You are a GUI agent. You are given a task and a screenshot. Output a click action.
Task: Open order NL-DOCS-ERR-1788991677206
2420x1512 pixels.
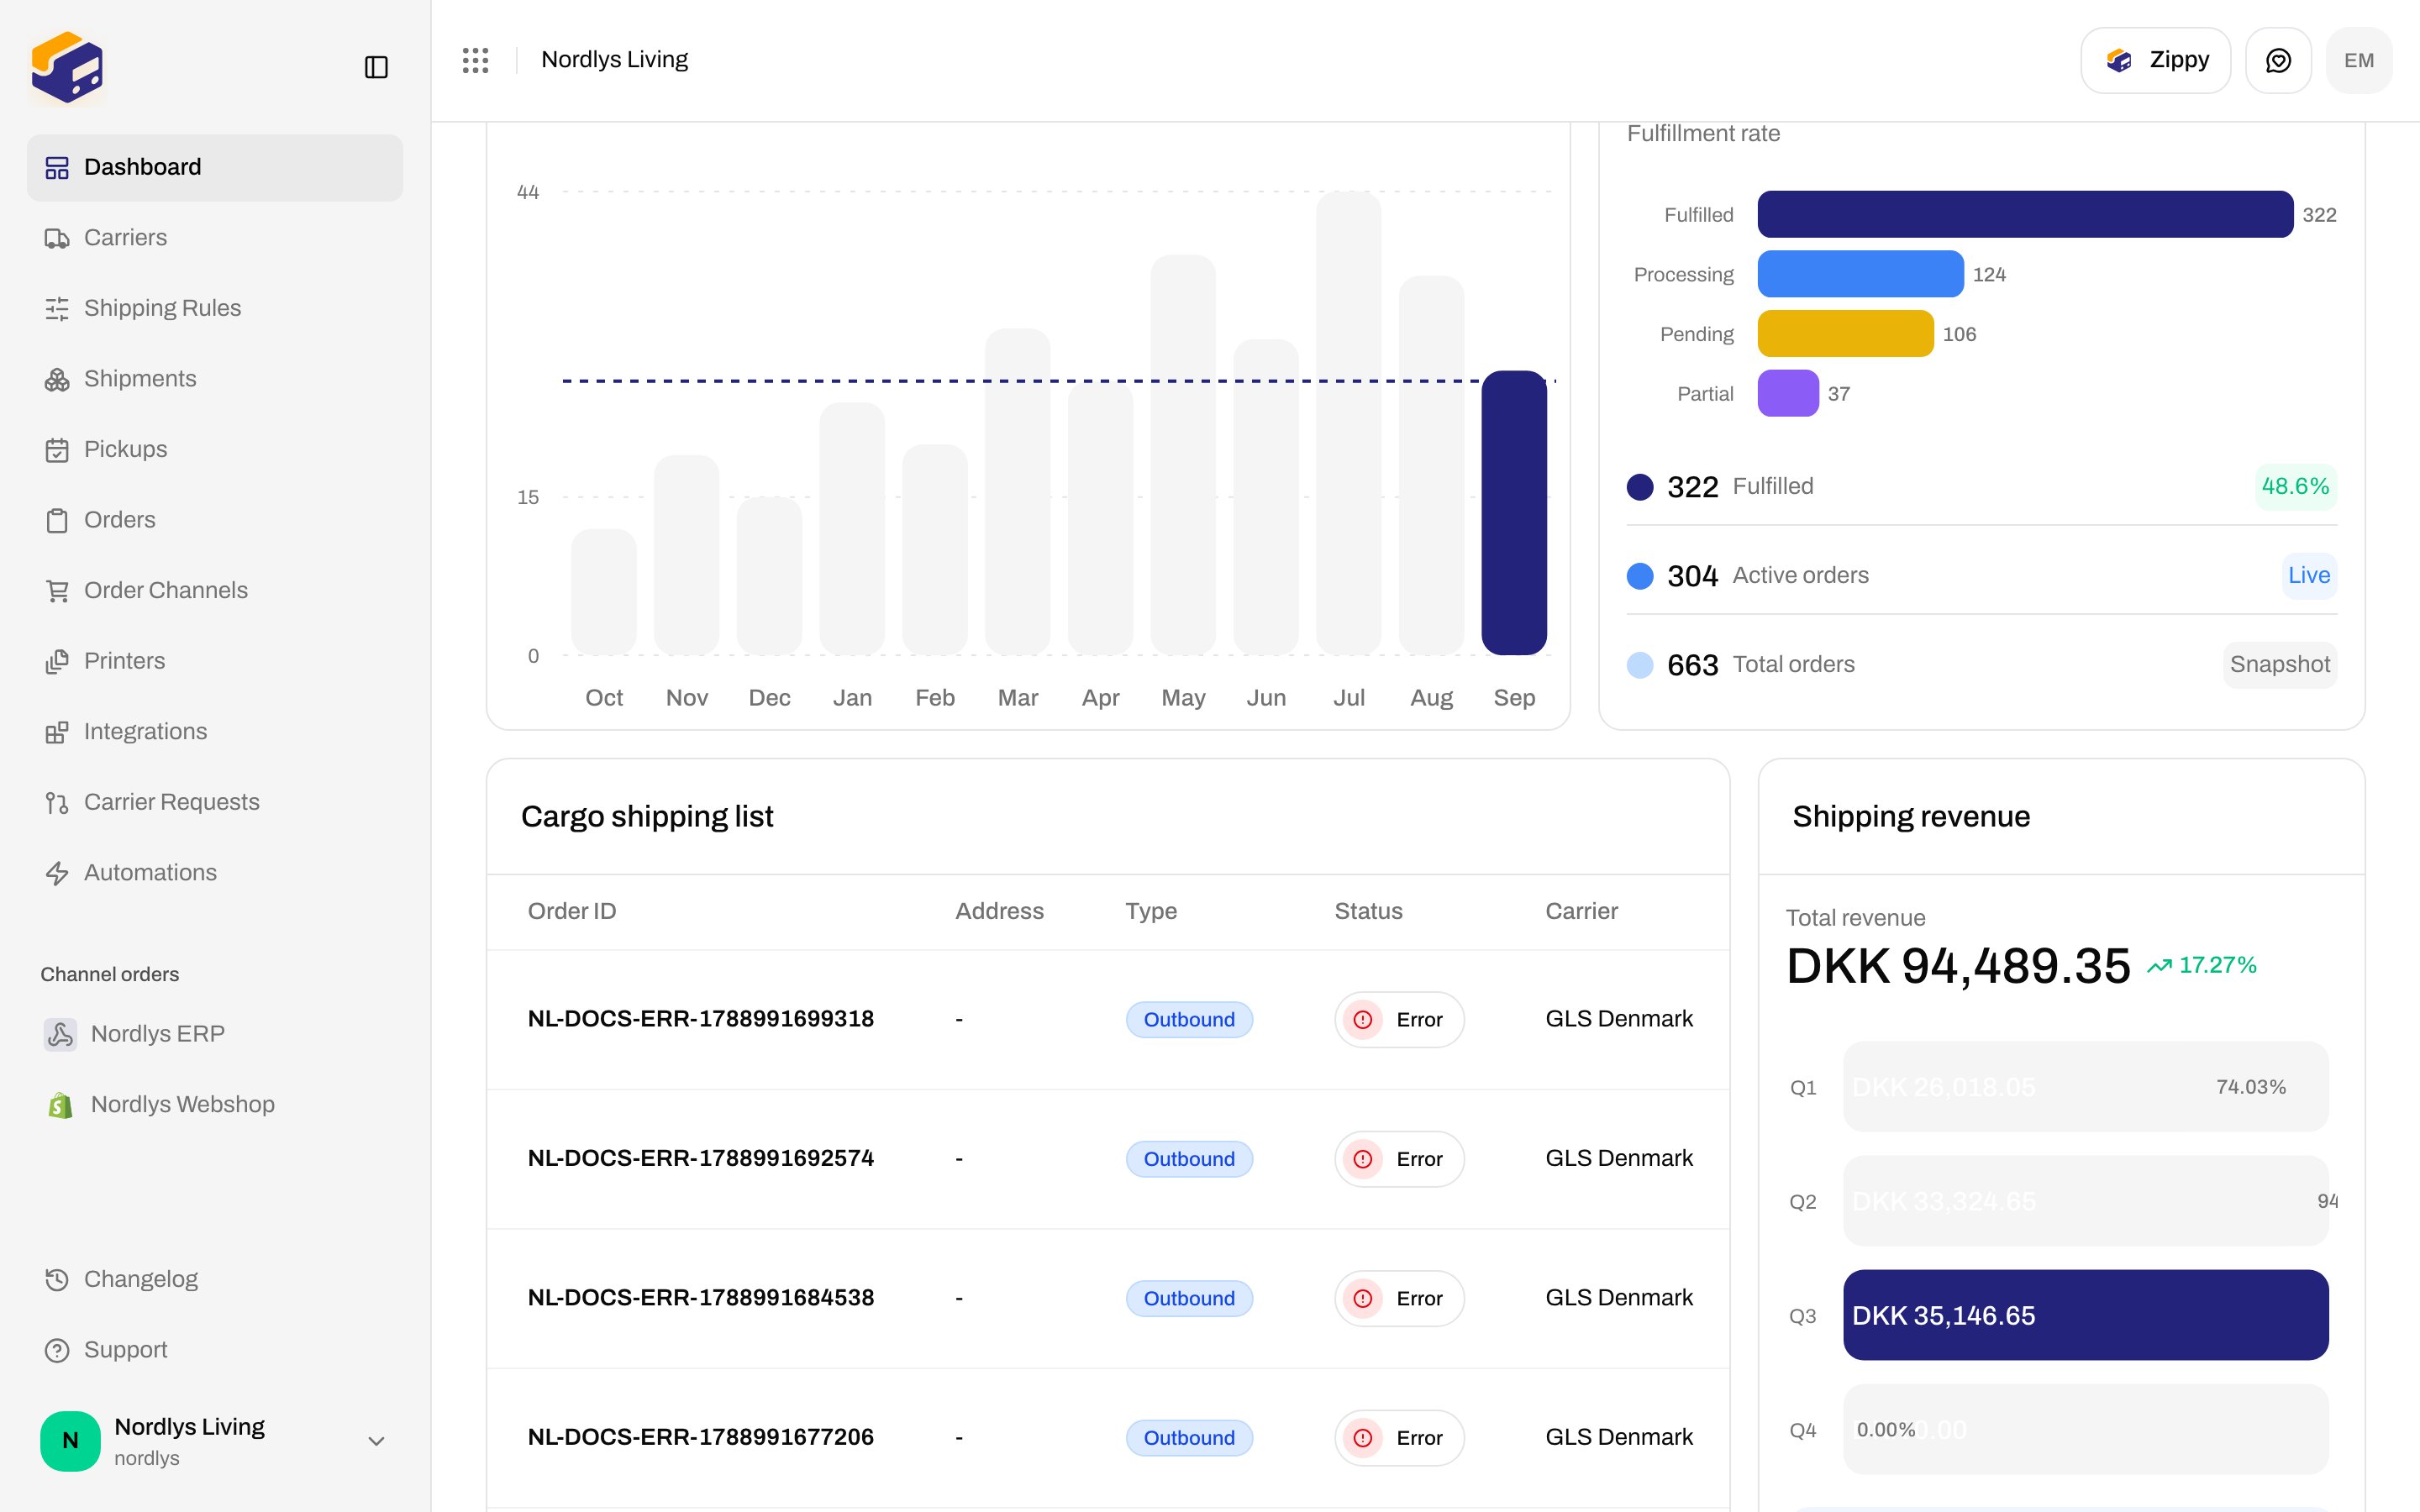(x=701, y=1437)
